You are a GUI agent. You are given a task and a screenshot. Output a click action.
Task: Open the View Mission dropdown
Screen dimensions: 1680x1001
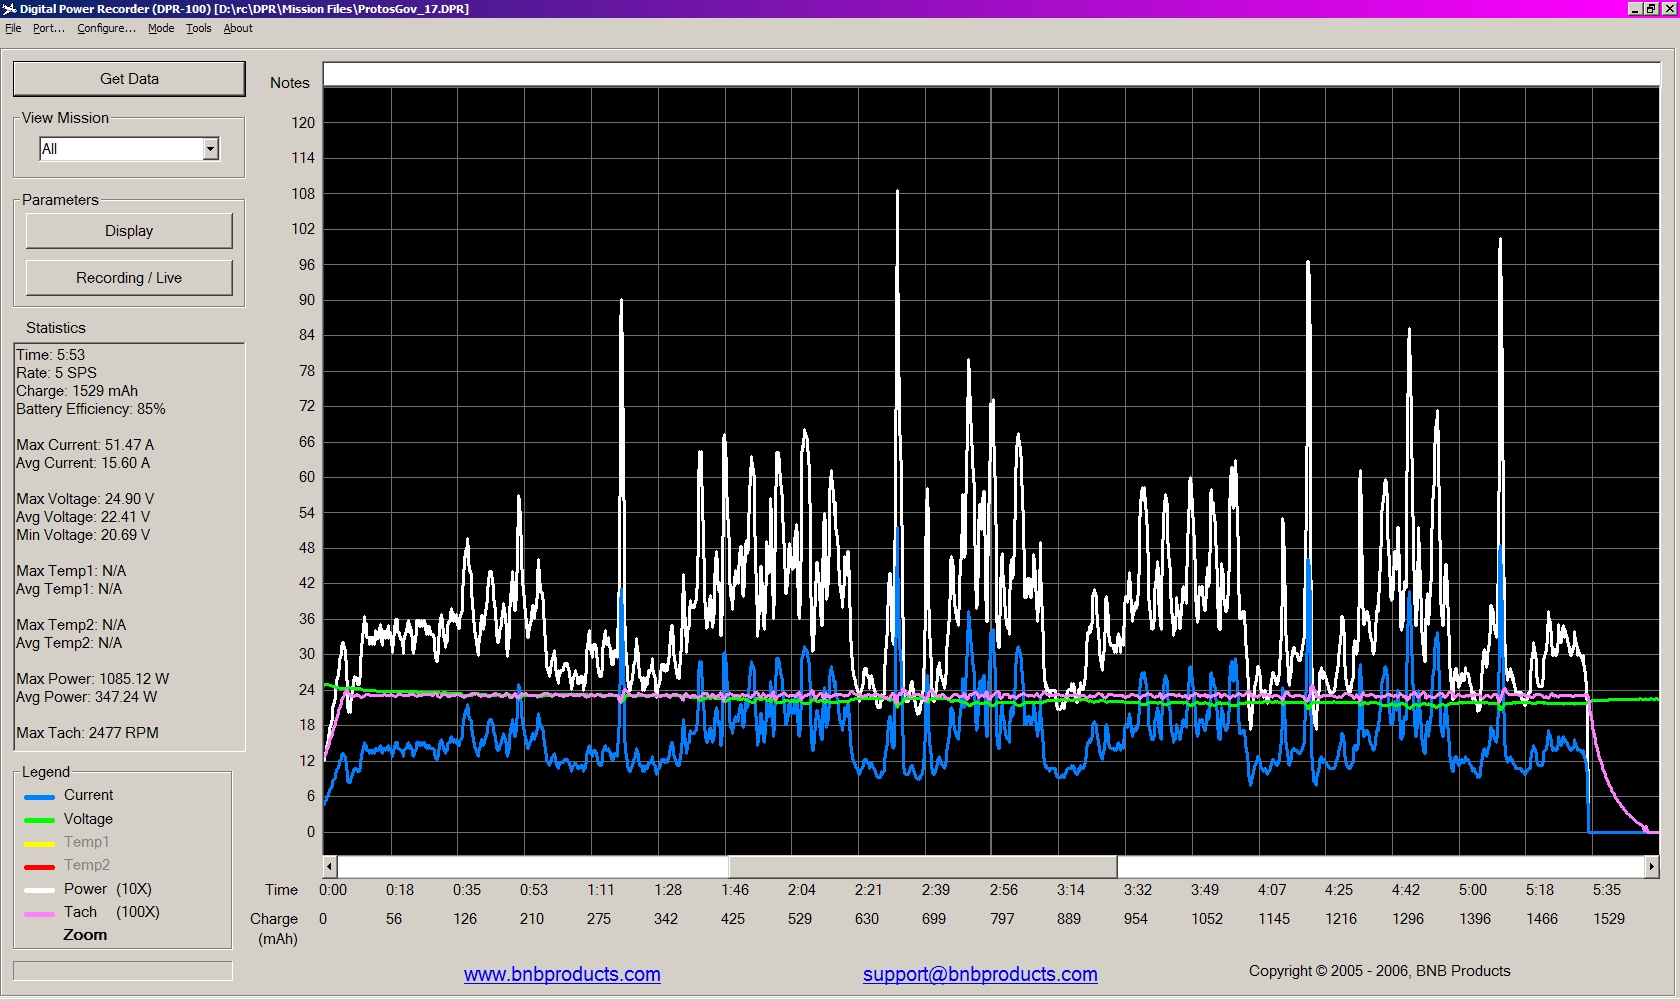click(x=210, y=149)
